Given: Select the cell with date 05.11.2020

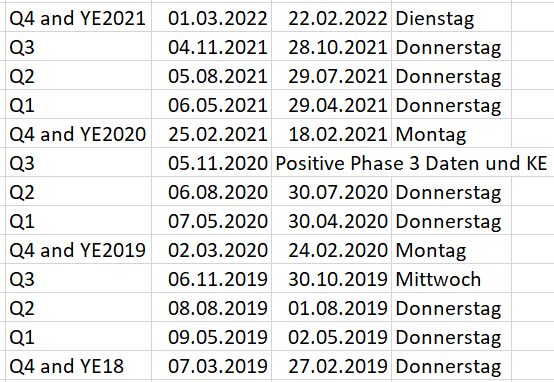Looking at the screenshot, I should click(211, 163).
